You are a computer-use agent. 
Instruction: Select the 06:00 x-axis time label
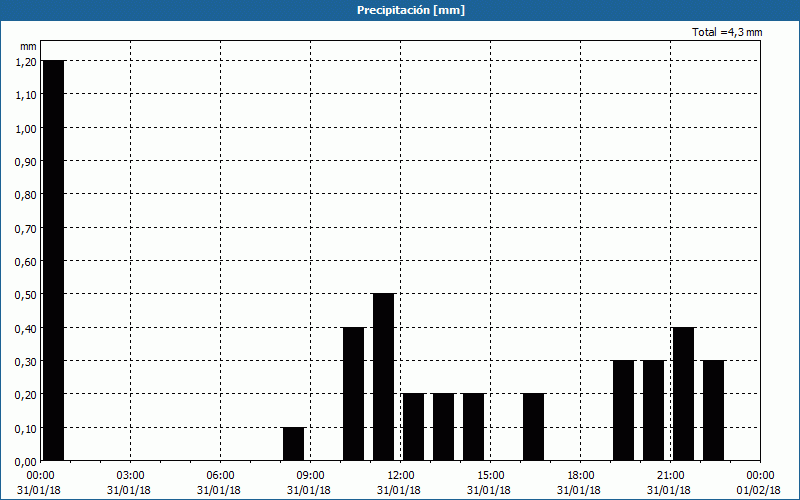click(x=220, y=476)
